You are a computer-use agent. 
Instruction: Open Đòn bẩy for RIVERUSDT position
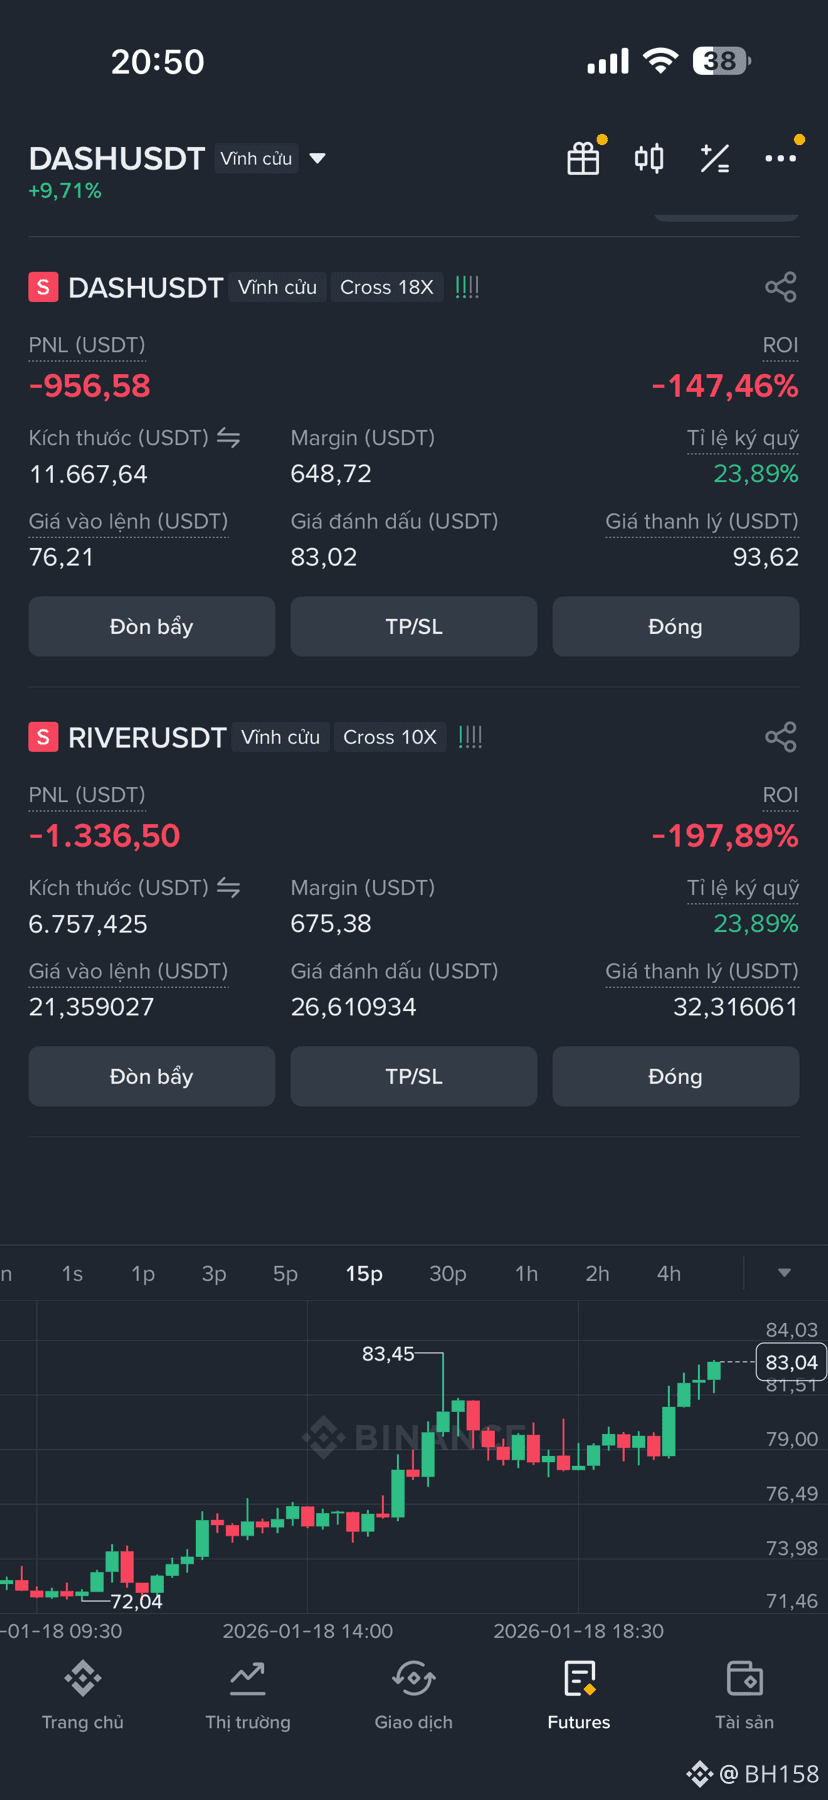[152, 1077]
